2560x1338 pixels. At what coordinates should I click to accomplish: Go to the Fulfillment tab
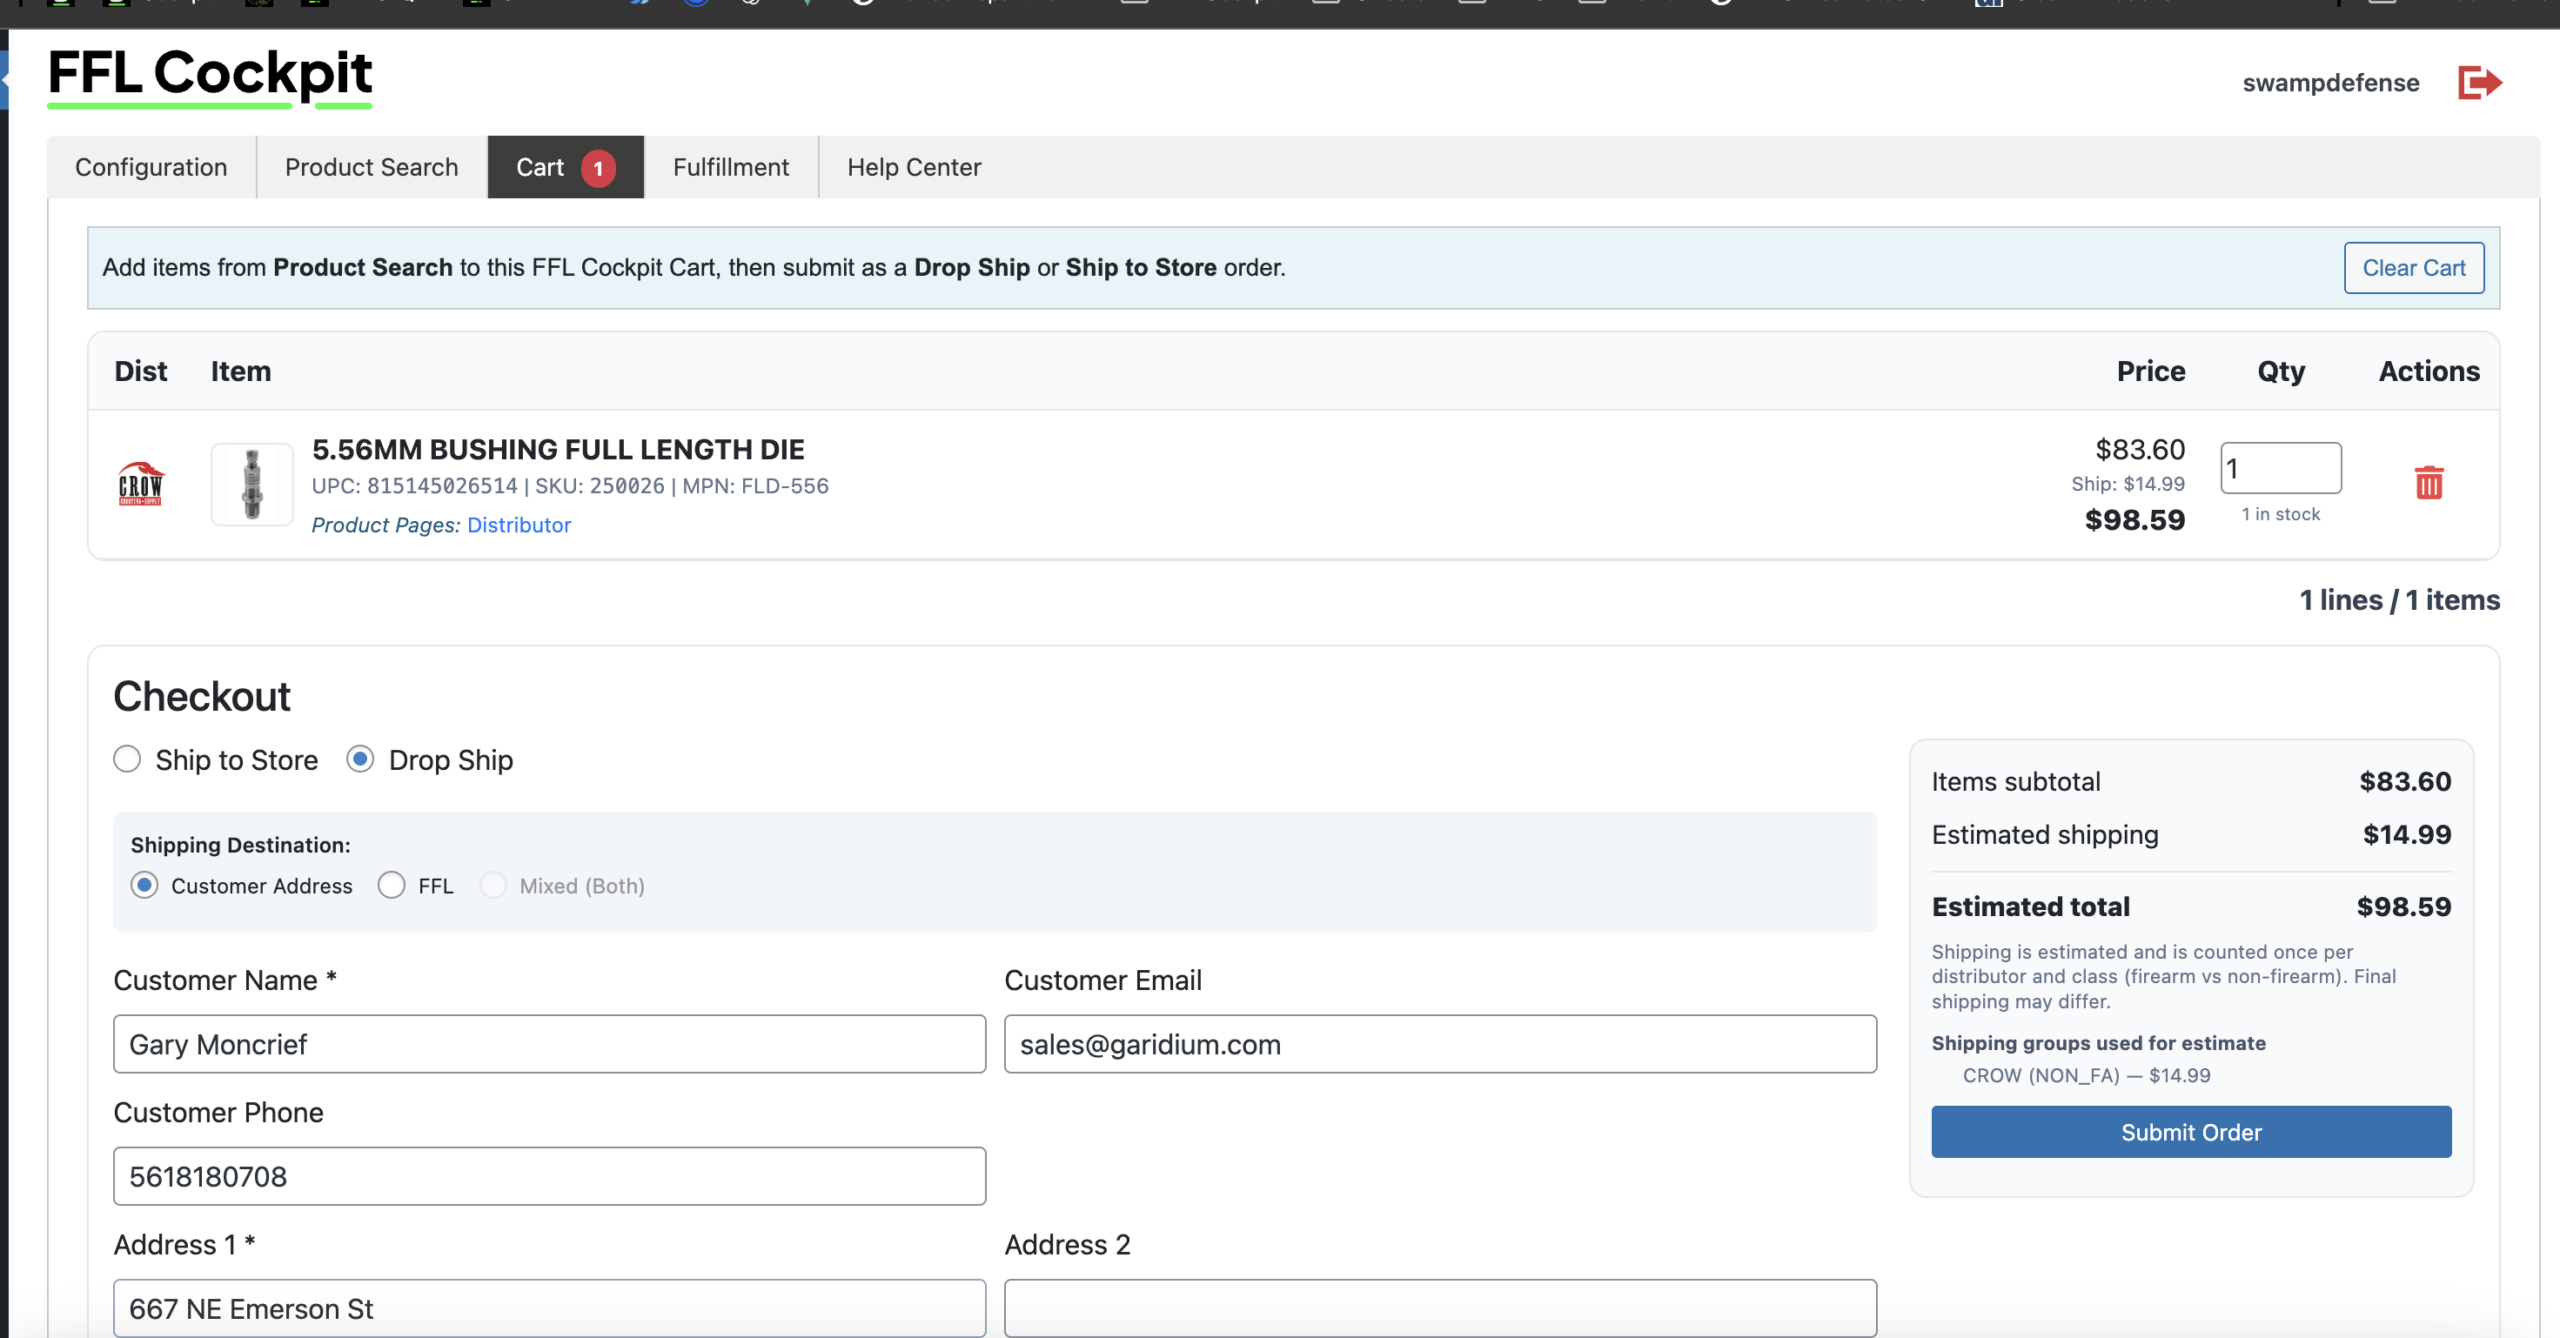pyautogui.click(x=730, y=168)
